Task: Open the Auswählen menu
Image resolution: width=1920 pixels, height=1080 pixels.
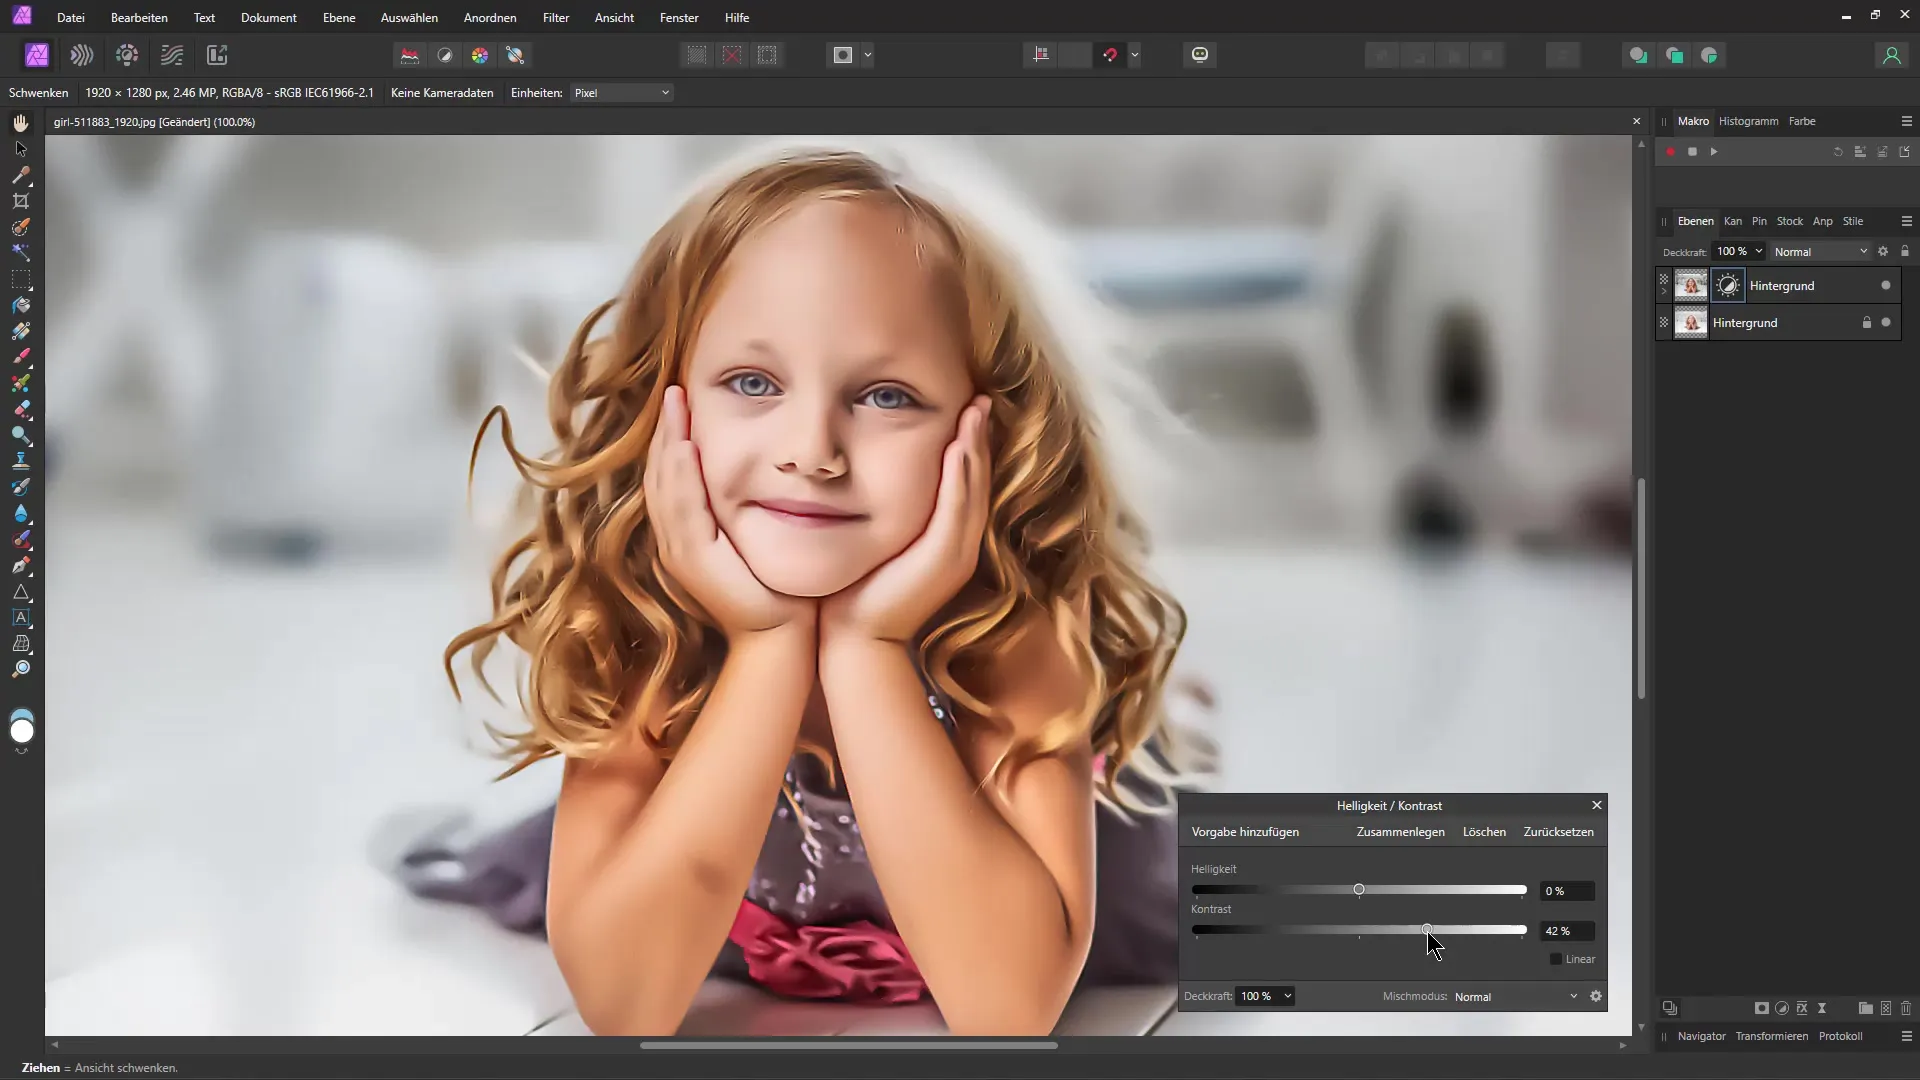Action: [x=409, y=18]
